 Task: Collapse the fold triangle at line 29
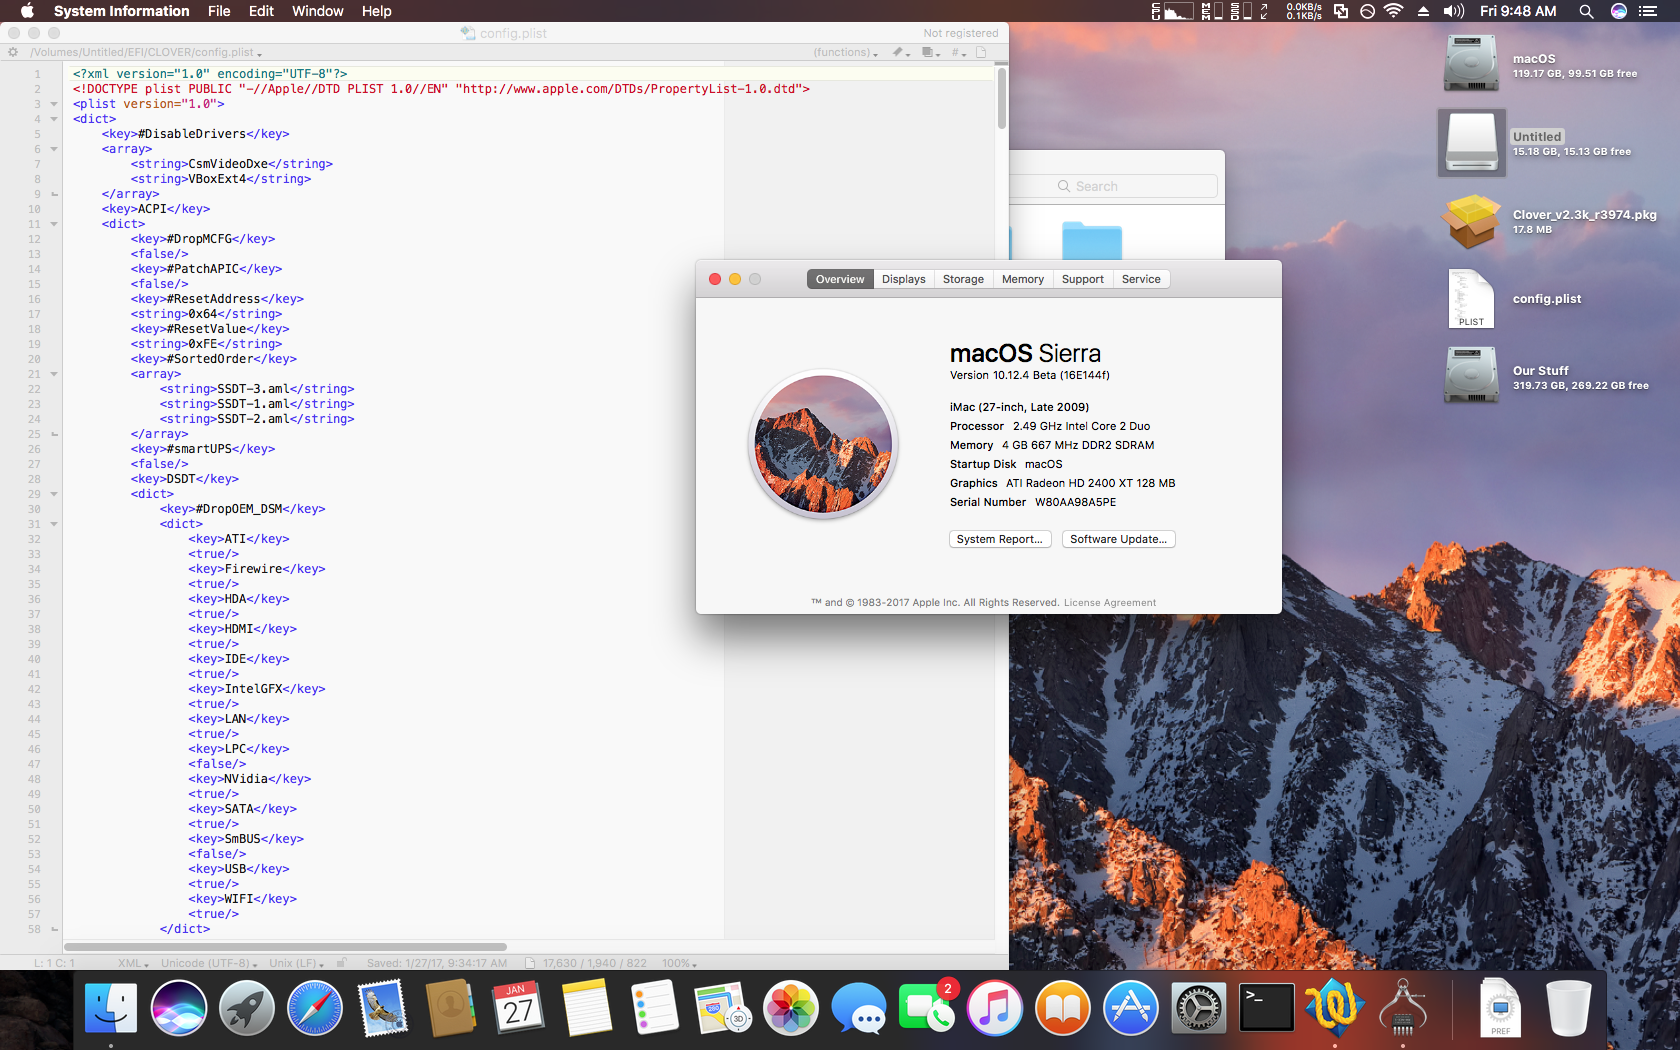point(54,494)
